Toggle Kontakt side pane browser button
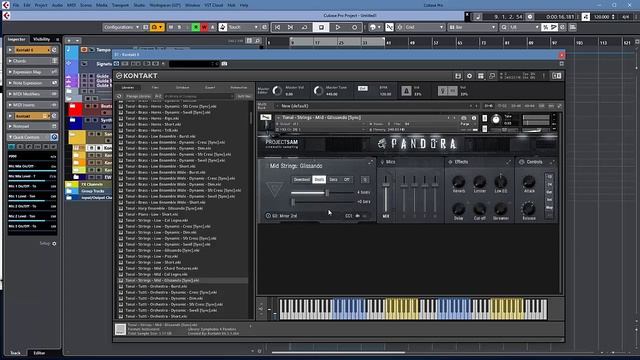The height and width of the screenshot is (360, 640). 556,76
